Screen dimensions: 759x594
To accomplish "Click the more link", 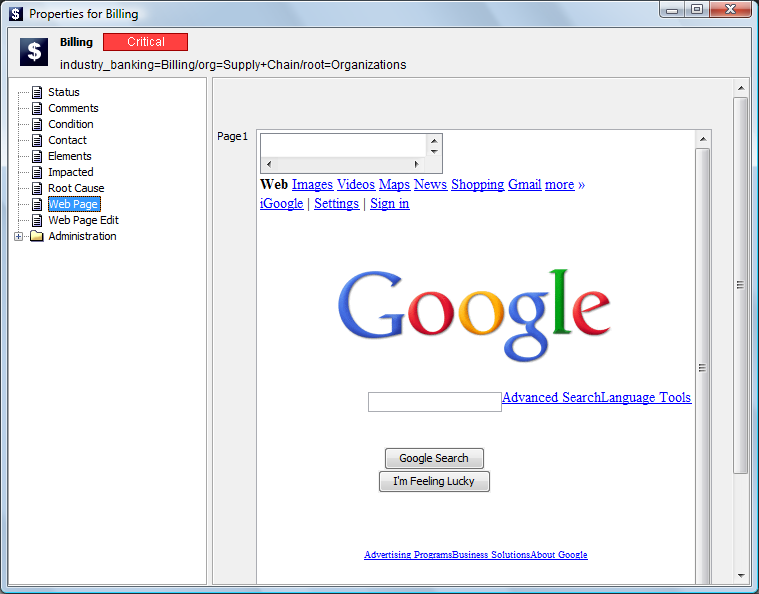I will pos(560,184).
